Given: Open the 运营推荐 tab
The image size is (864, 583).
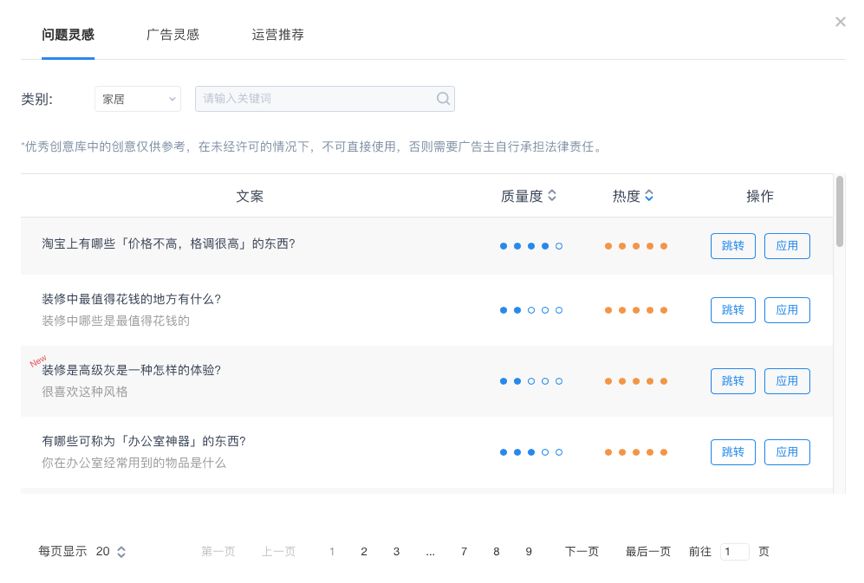Looking at the screenshot, I should [278, 35].
